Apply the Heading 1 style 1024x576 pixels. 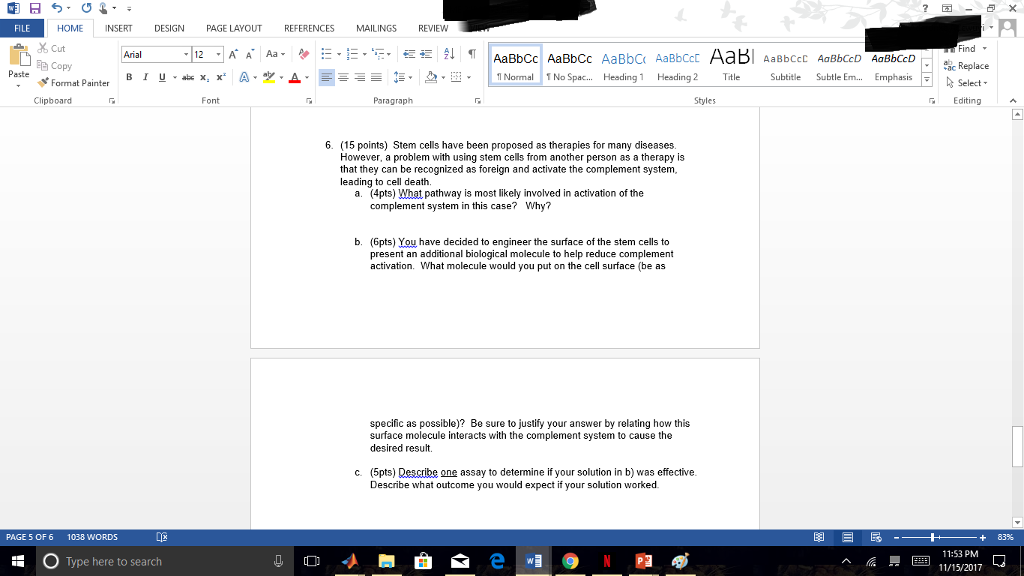[x=622, y=66]
